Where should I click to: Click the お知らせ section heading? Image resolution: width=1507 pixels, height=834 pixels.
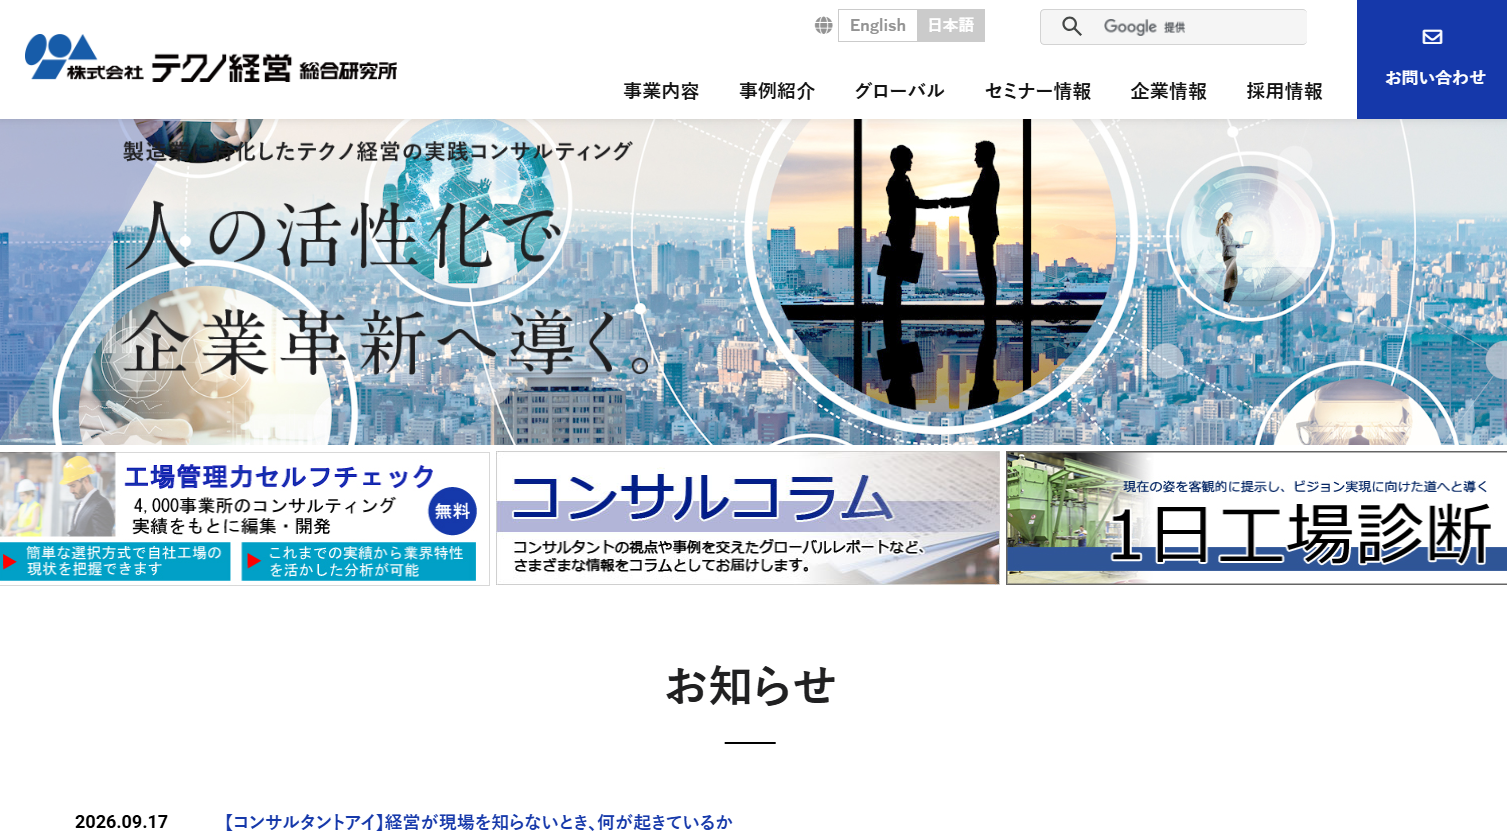tap(750, 687)
